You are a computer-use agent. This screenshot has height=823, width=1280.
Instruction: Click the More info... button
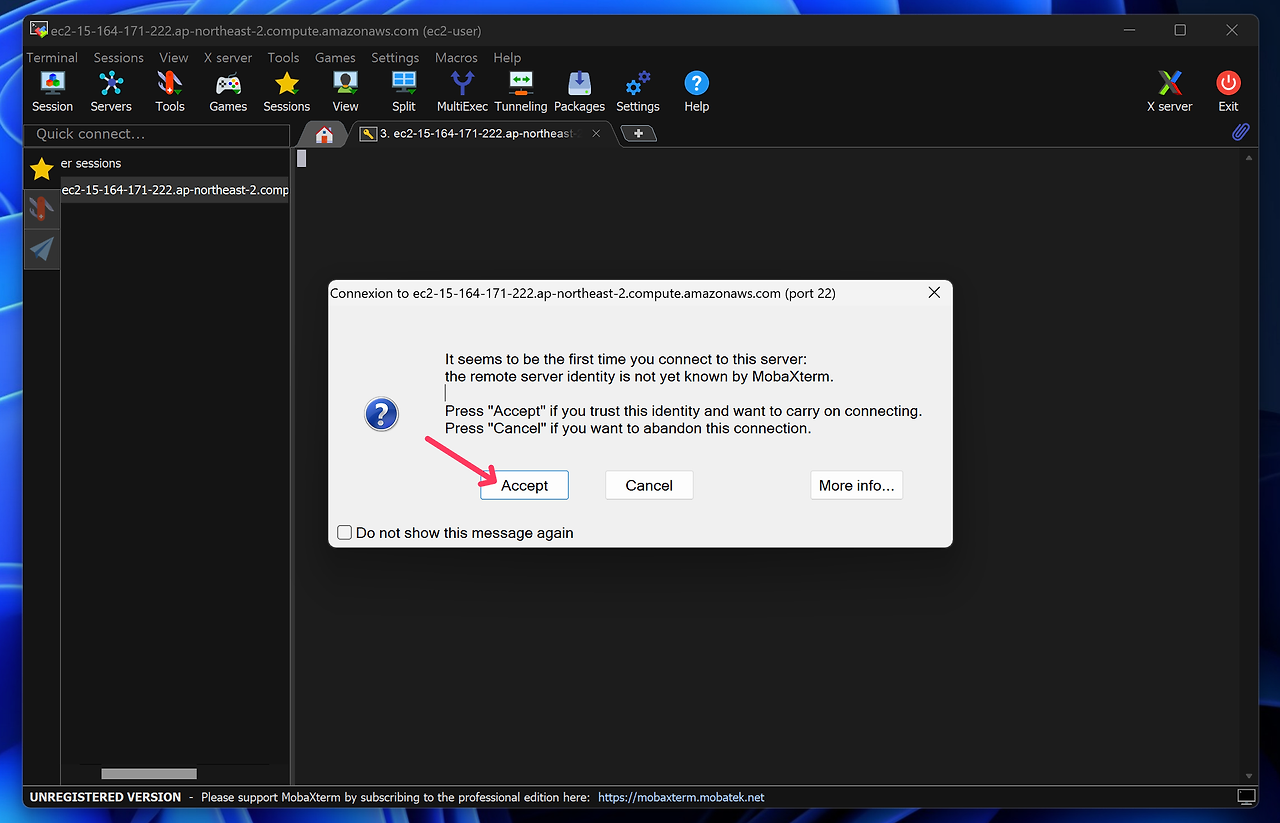coord(857,485)
